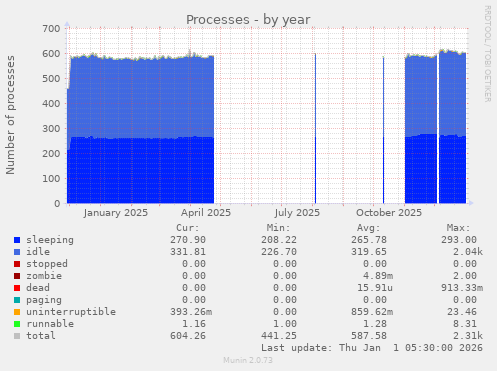This screenshot has height=371, width=497.
Task: Click the 'January 2025' x-axis label
Action: [116, 213]
